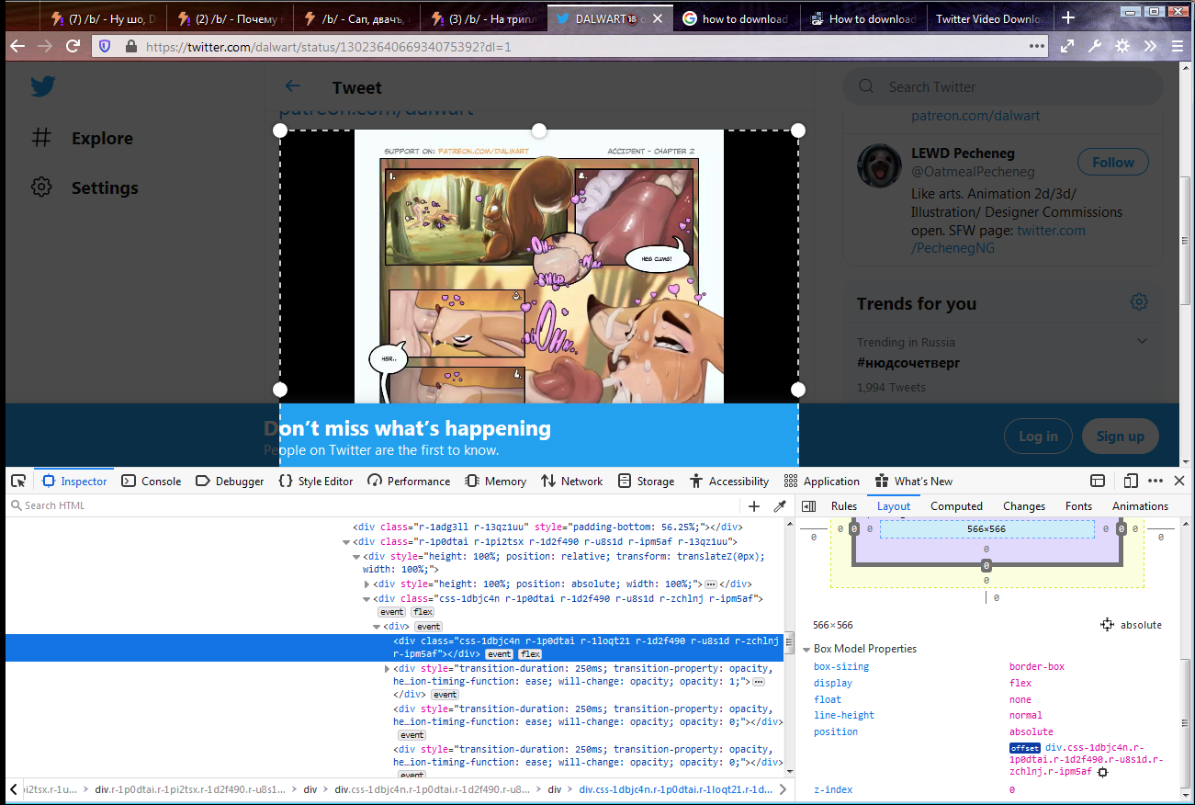Viewport: 1195px width, 805px height.
Task: Click the wrench developer icon in the toolbar
Action: click(1094, 47)
